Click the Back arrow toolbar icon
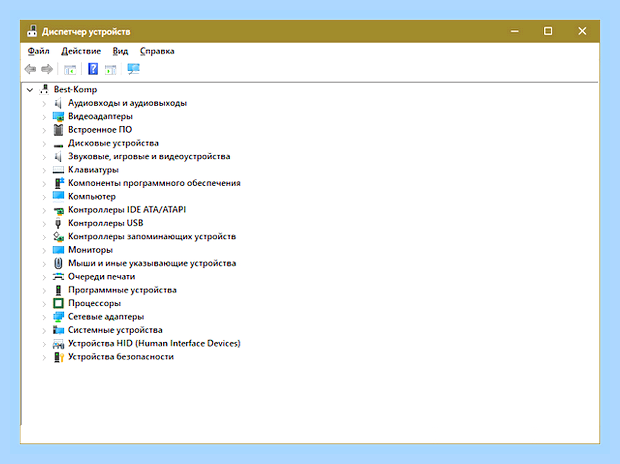 (x=30, y=69)
